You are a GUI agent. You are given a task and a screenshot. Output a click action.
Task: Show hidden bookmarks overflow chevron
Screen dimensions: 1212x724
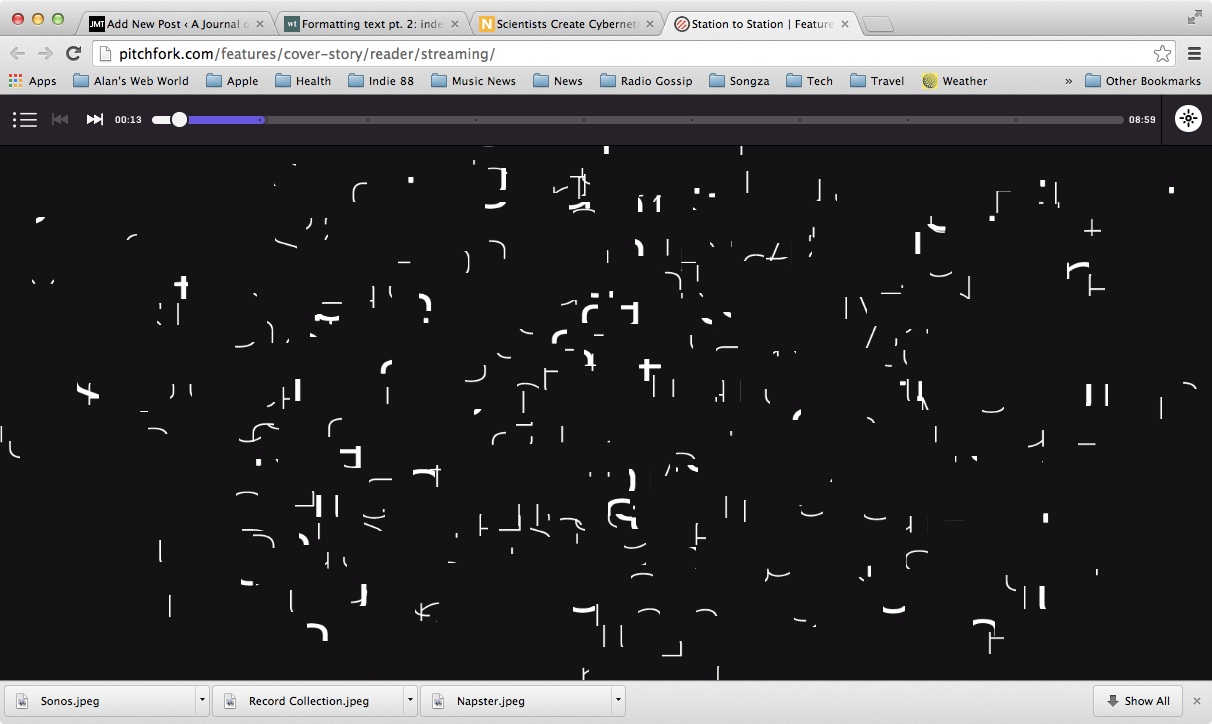coord(1068,81)
